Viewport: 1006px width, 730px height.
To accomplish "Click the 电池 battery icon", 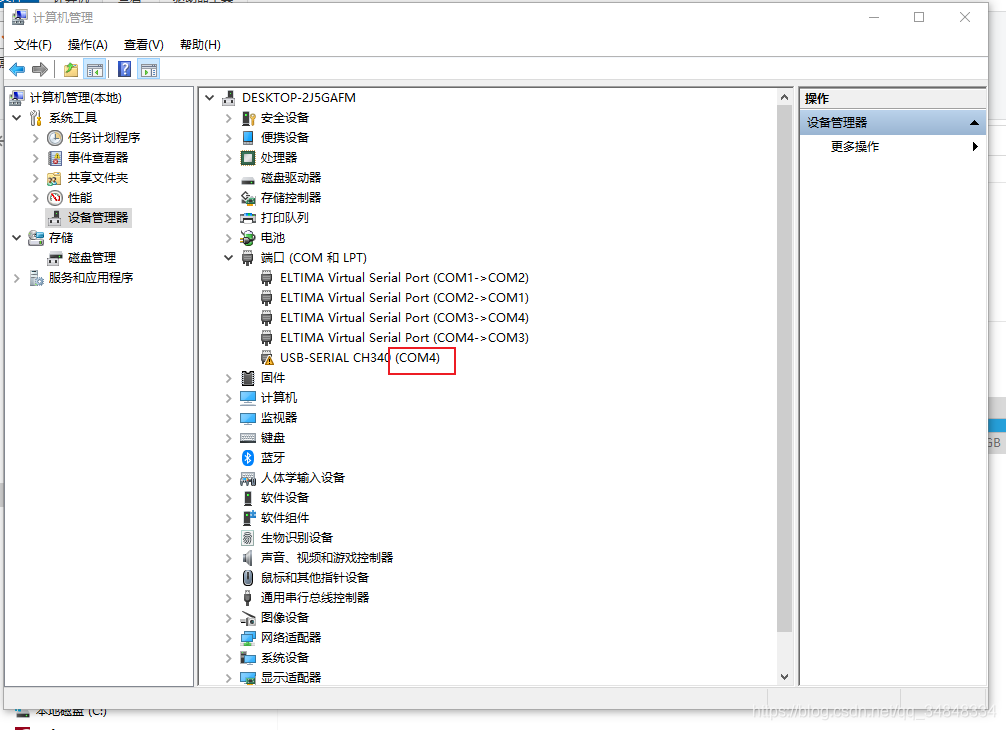I will (x=248, y=238).
